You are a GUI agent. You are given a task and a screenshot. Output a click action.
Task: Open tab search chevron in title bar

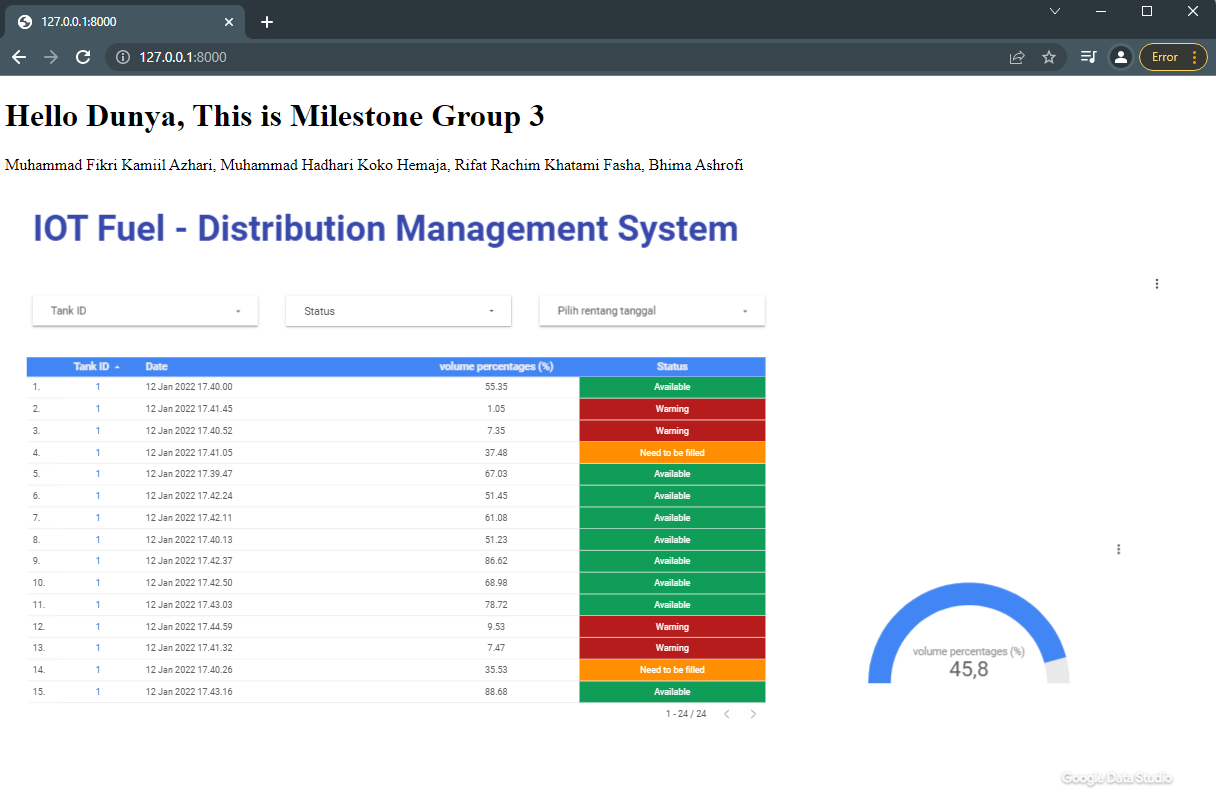click(x=1055, y=11)
